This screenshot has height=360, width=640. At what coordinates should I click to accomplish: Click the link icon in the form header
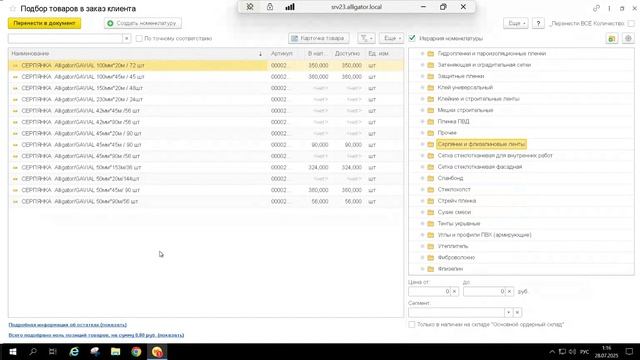(596, 8)
